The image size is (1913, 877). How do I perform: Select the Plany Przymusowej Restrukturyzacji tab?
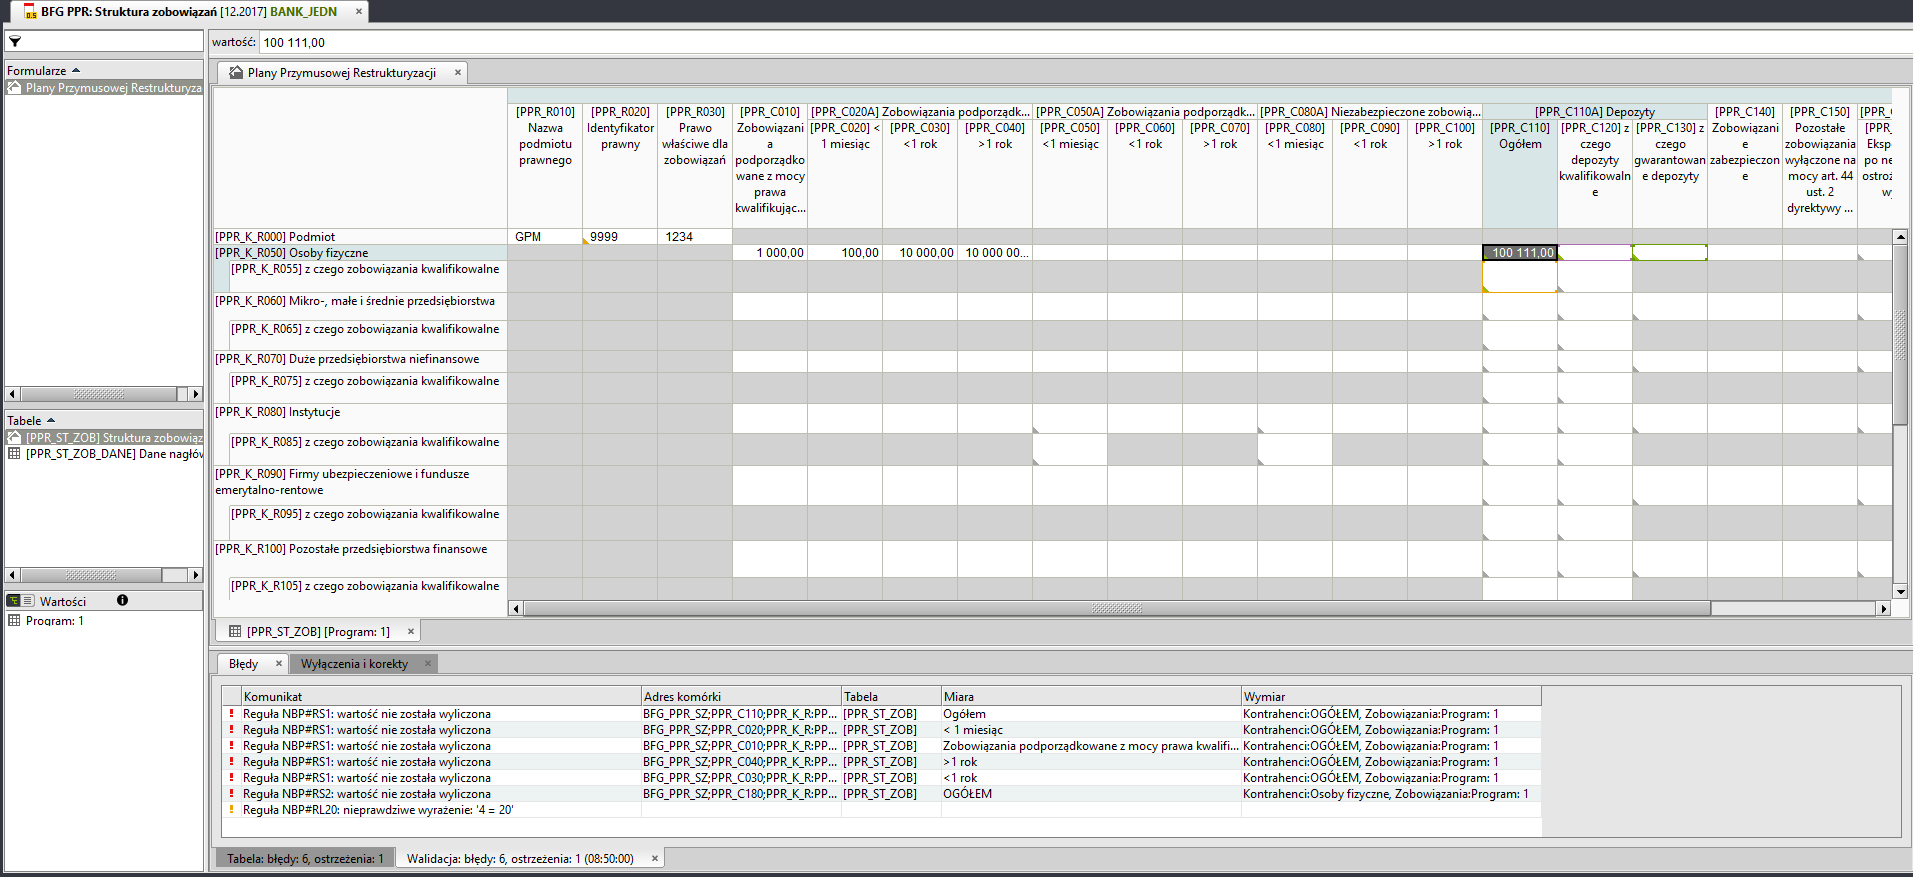(342, 73)
